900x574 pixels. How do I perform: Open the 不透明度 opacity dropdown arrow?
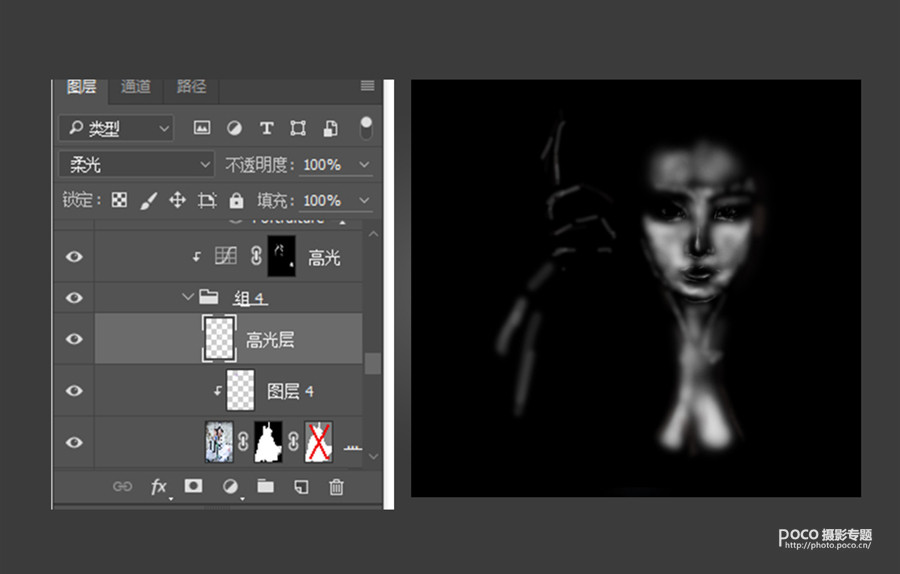[364, 164]
